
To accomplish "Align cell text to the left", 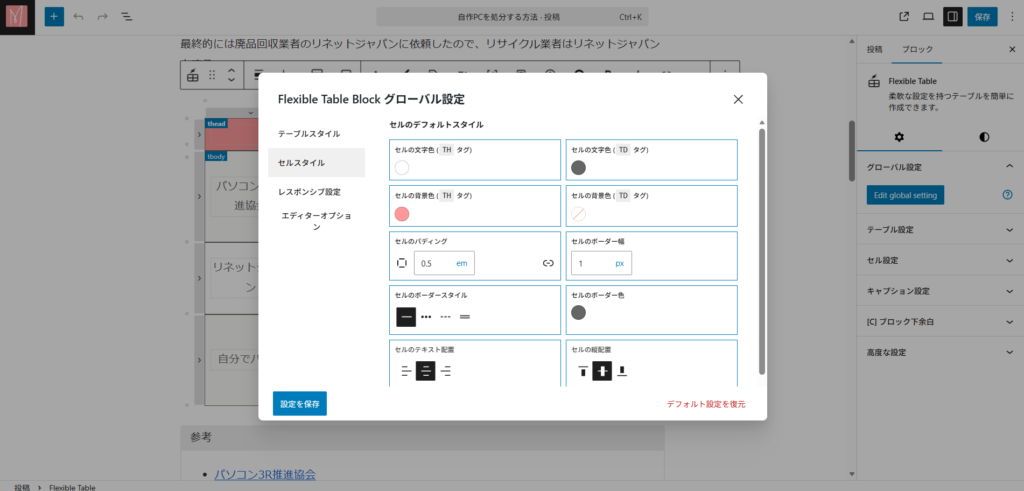I will 406,371.
